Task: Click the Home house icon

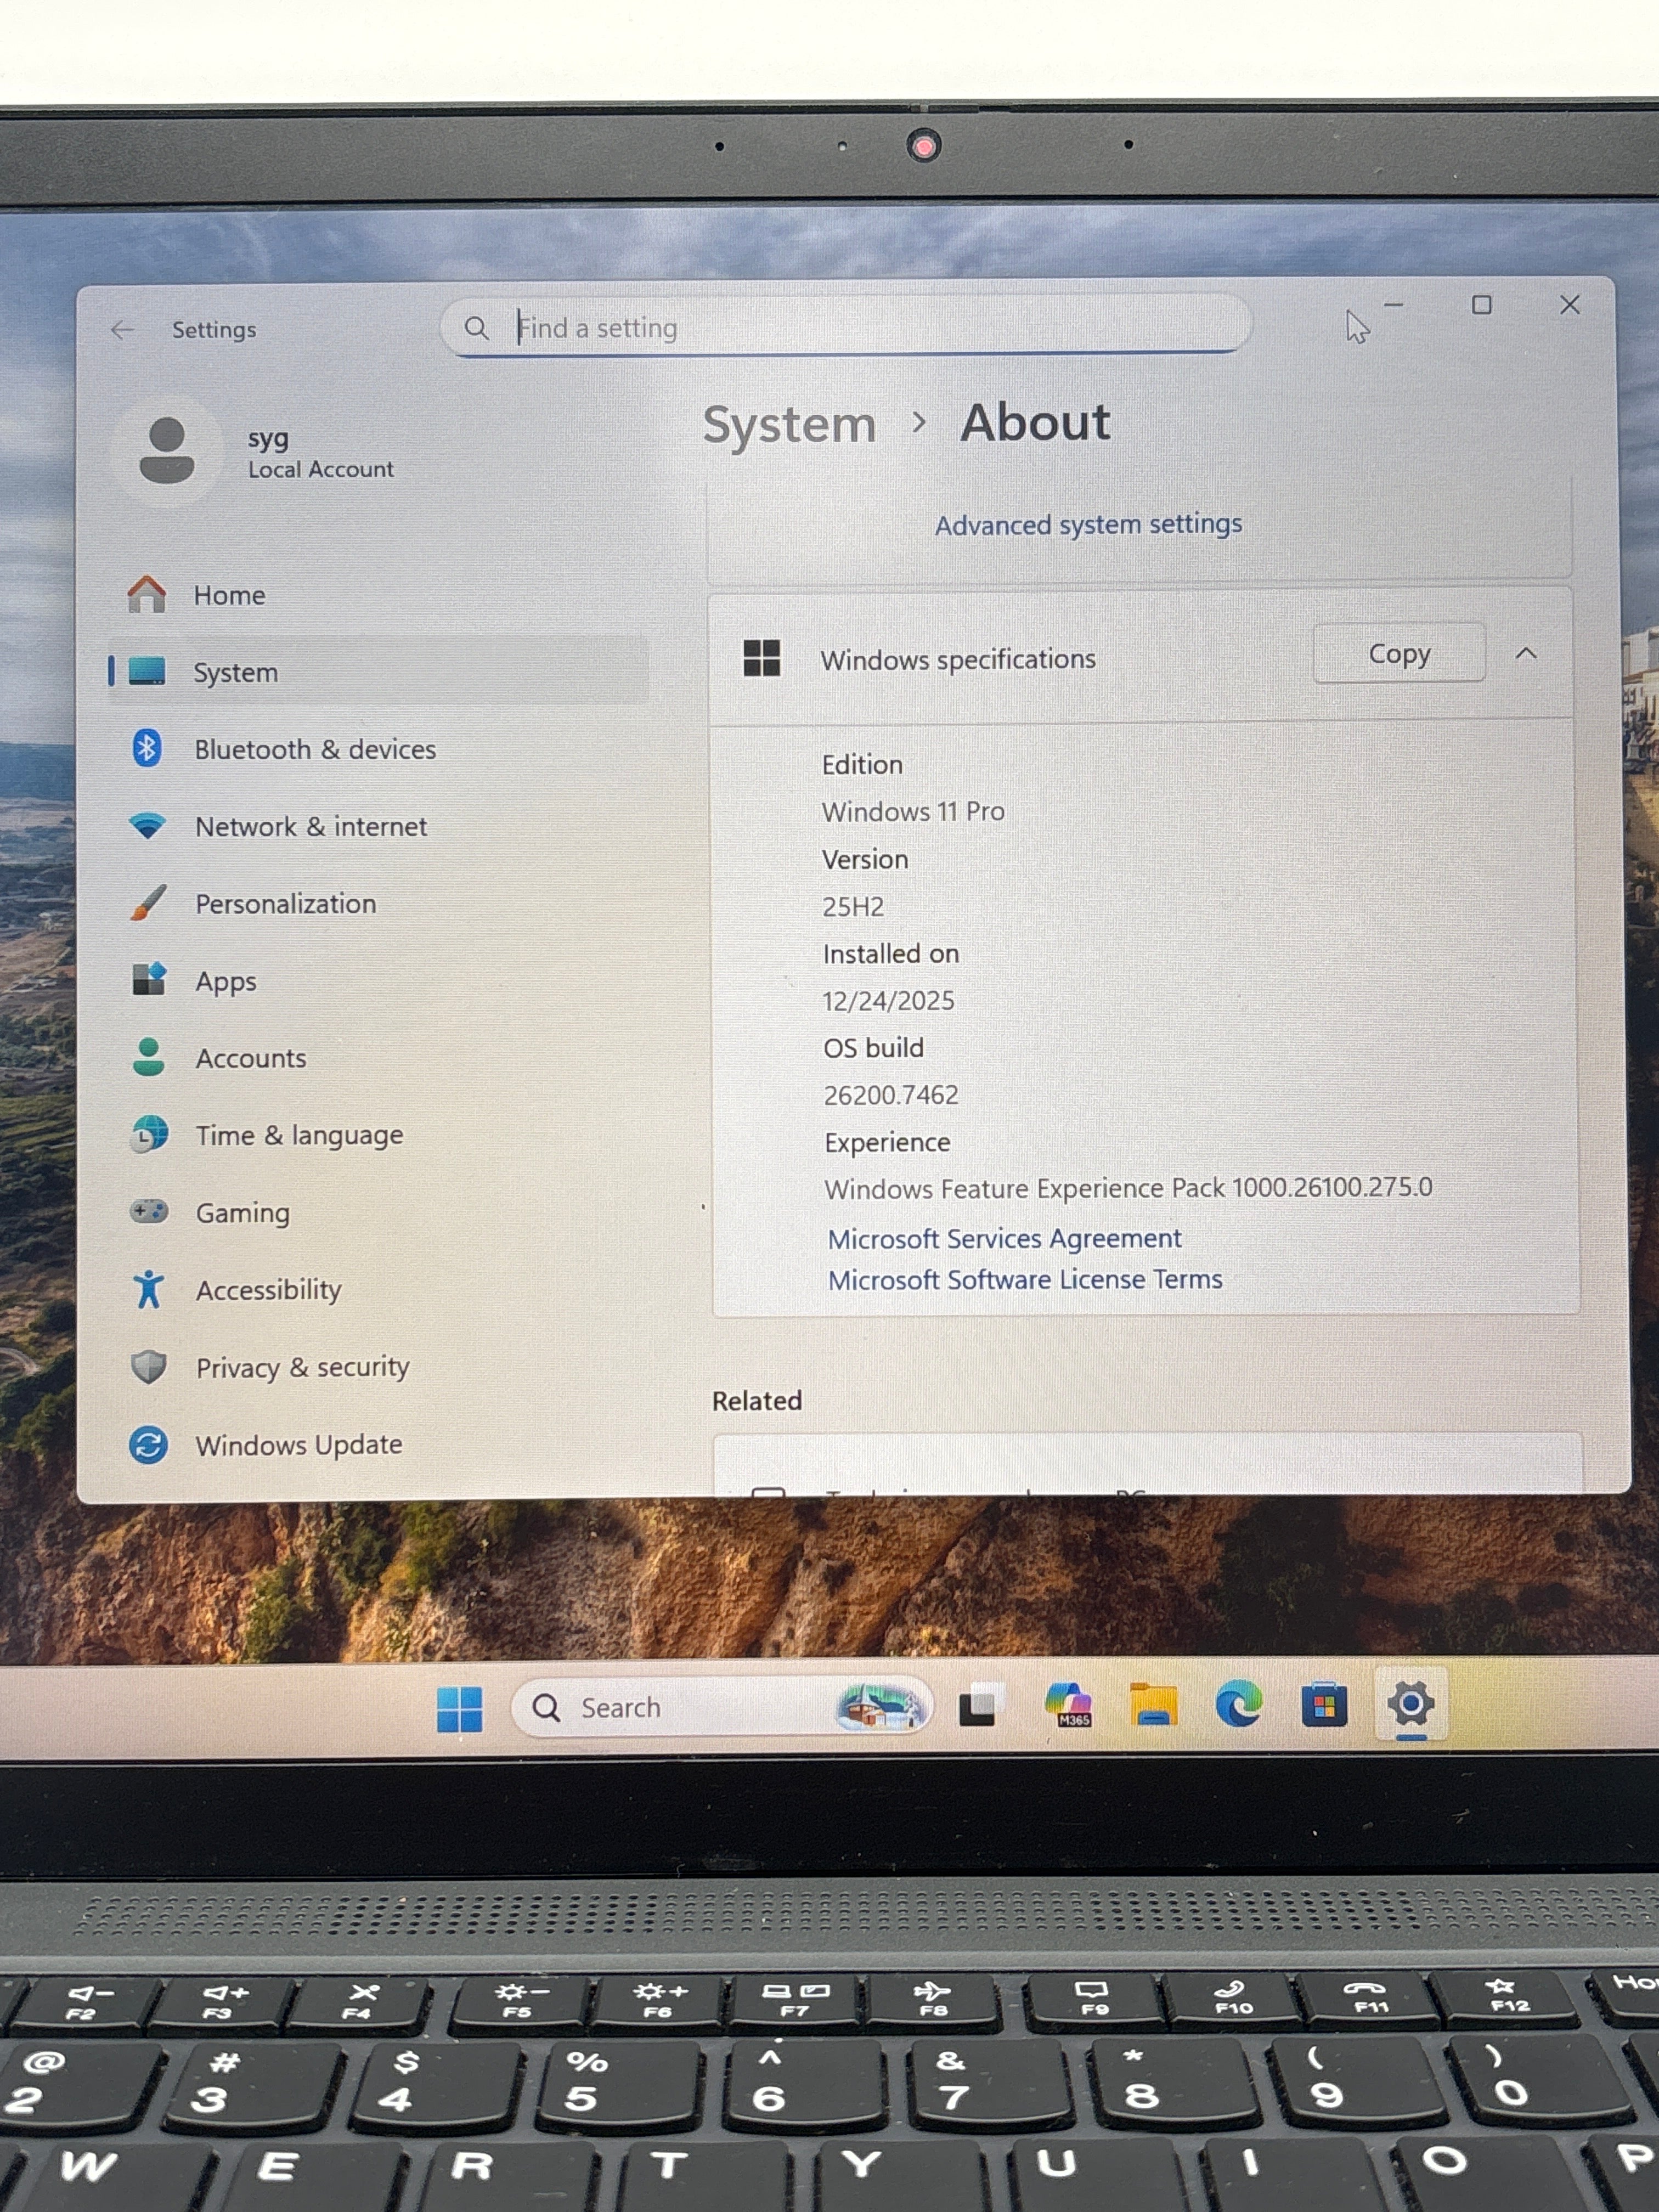Action: [x=147, y=594]
